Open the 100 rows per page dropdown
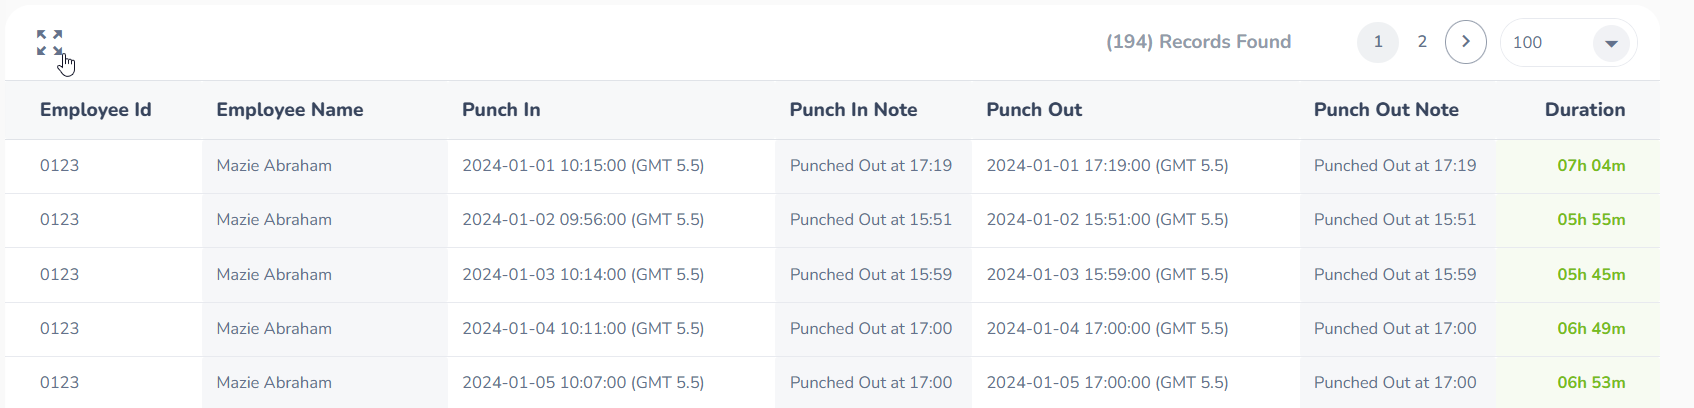The image size is (1694, 408). pos(1567,42)
